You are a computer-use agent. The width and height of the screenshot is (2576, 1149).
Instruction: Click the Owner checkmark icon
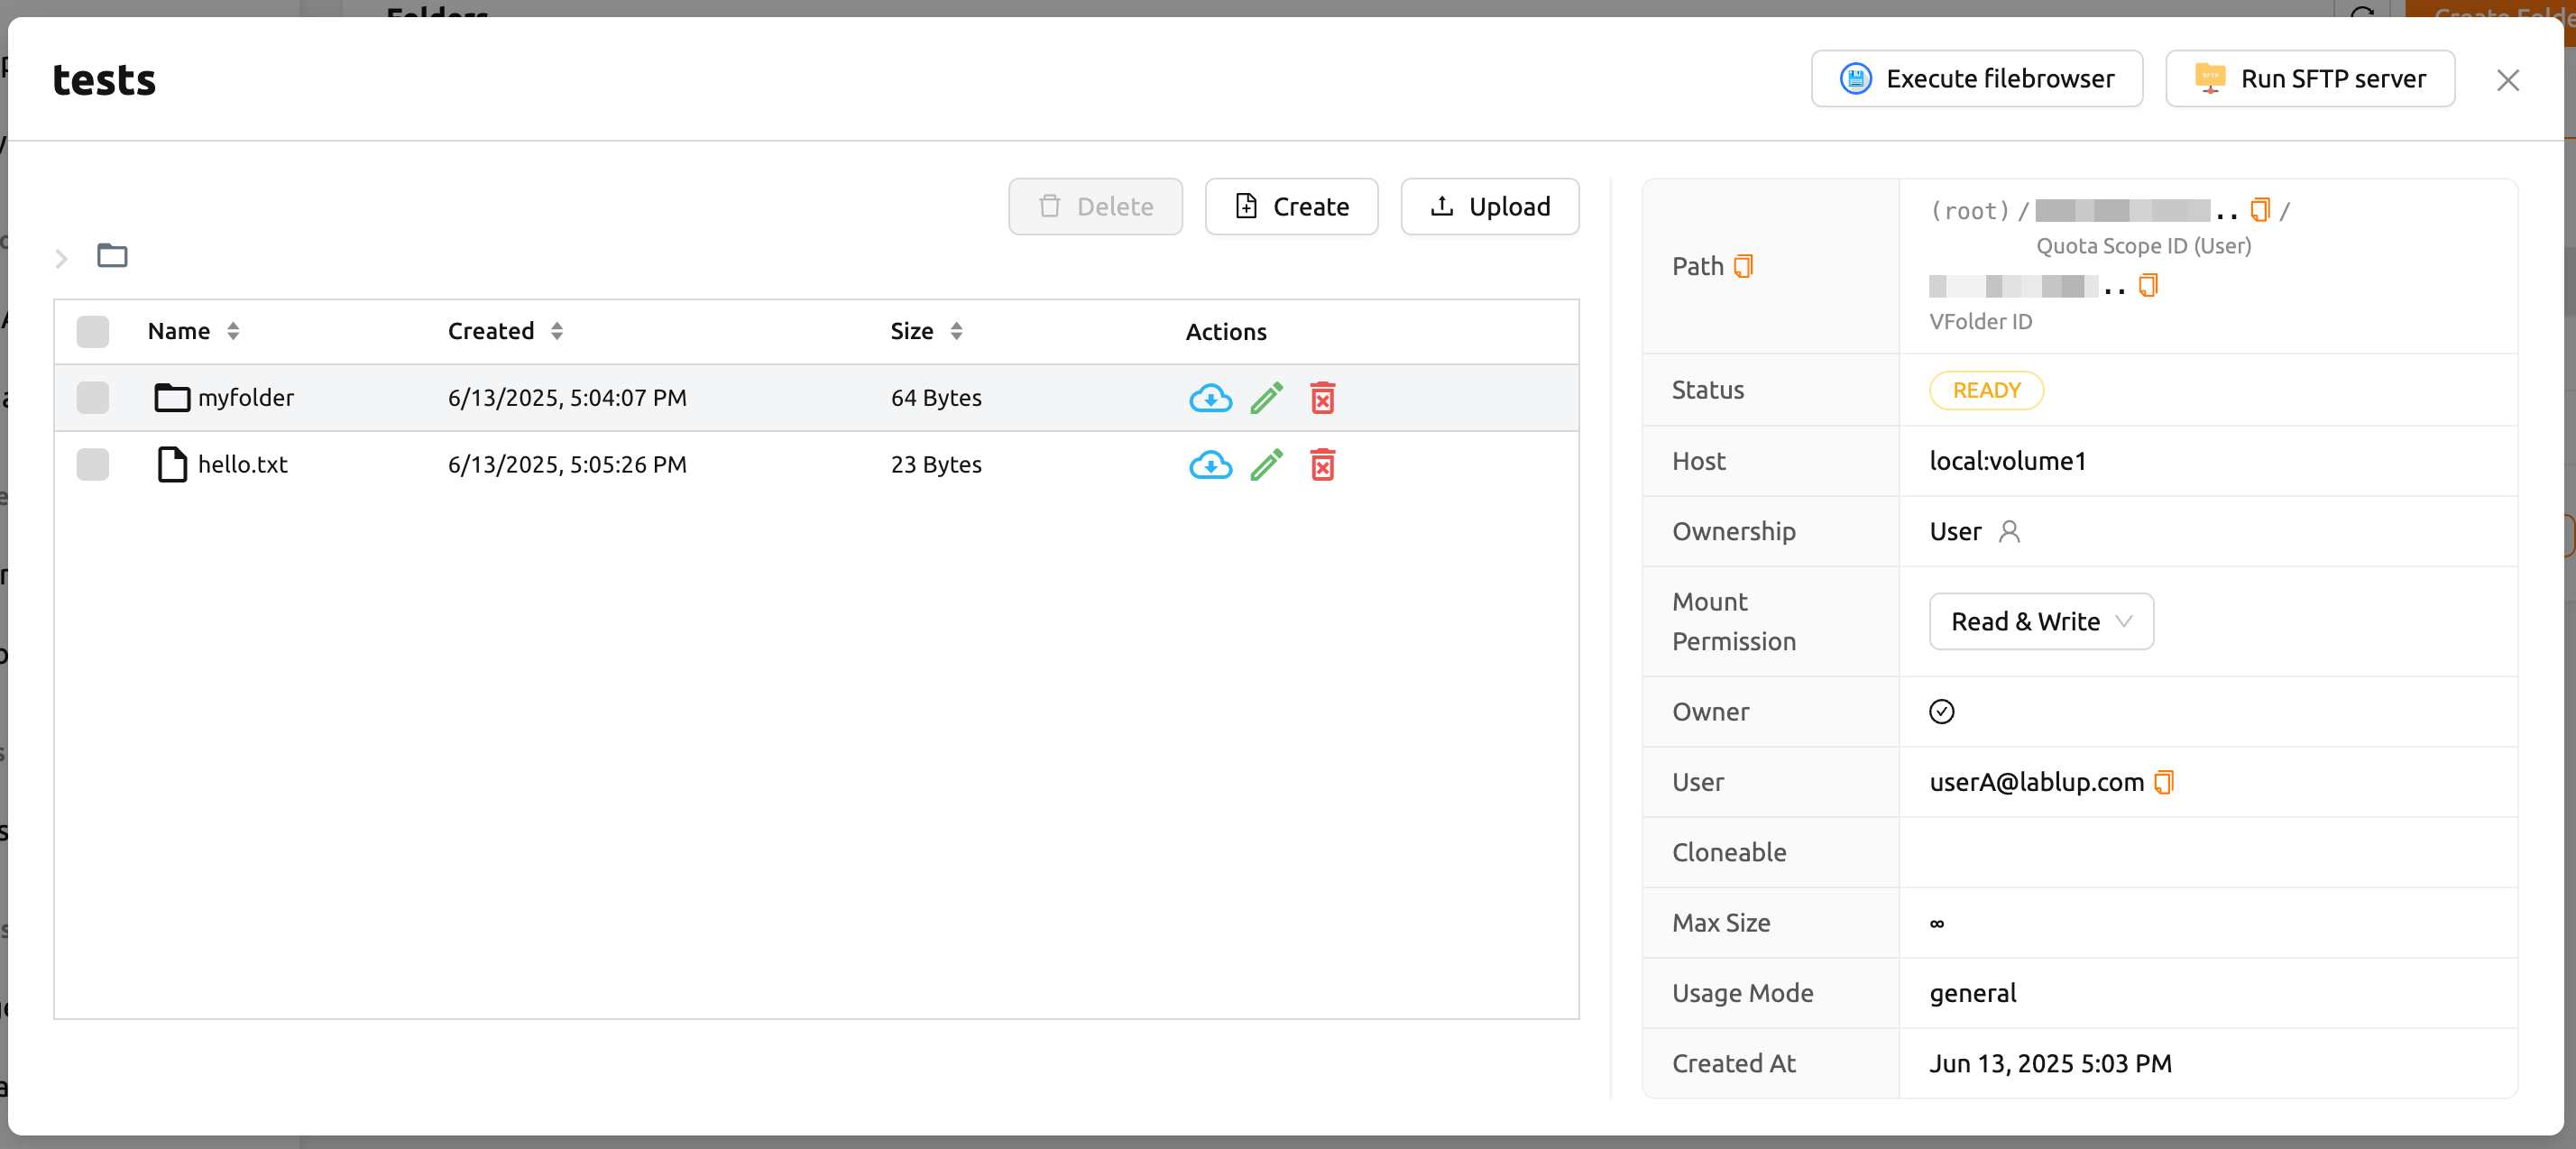click(1941, 712)
